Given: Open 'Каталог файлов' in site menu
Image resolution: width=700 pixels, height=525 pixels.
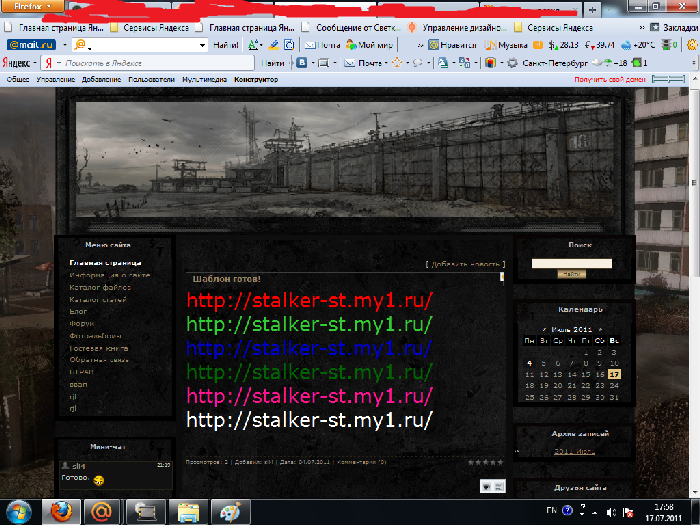Looking at the screenshot, I should 100,287.
